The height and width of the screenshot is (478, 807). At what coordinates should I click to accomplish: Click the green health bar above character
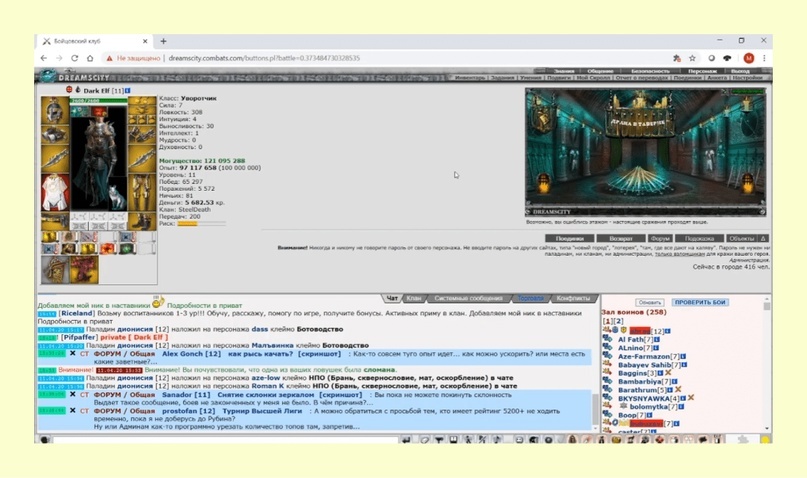tap(98, 101)
